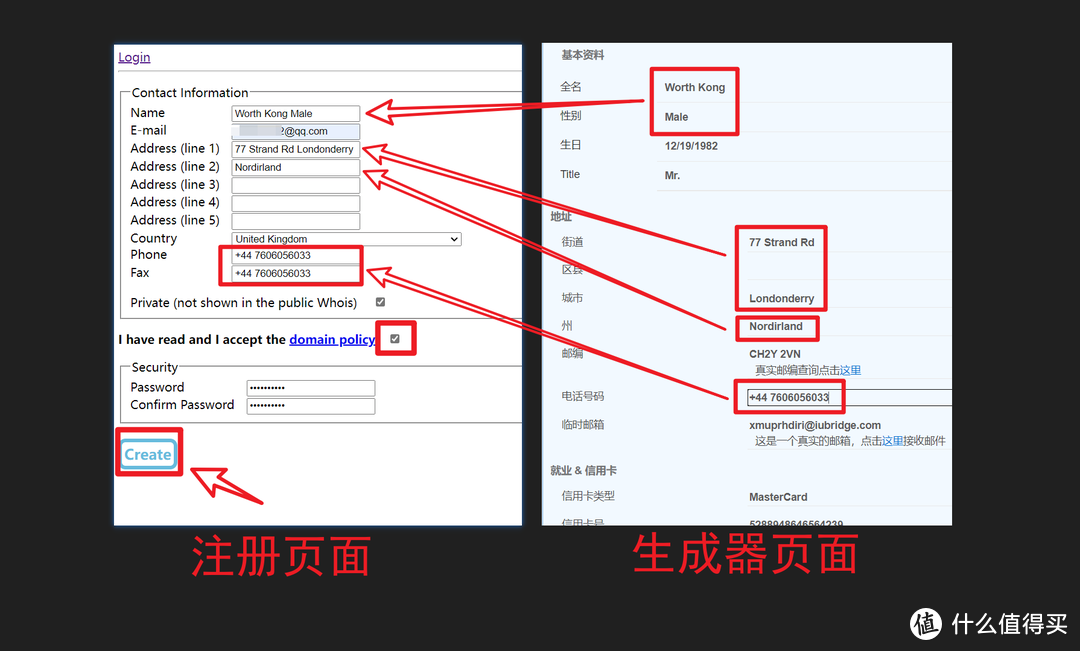Click the 就业 & 信用卡 section heading
This screenshot has height=651, width=1080.
tap(583, 471)
